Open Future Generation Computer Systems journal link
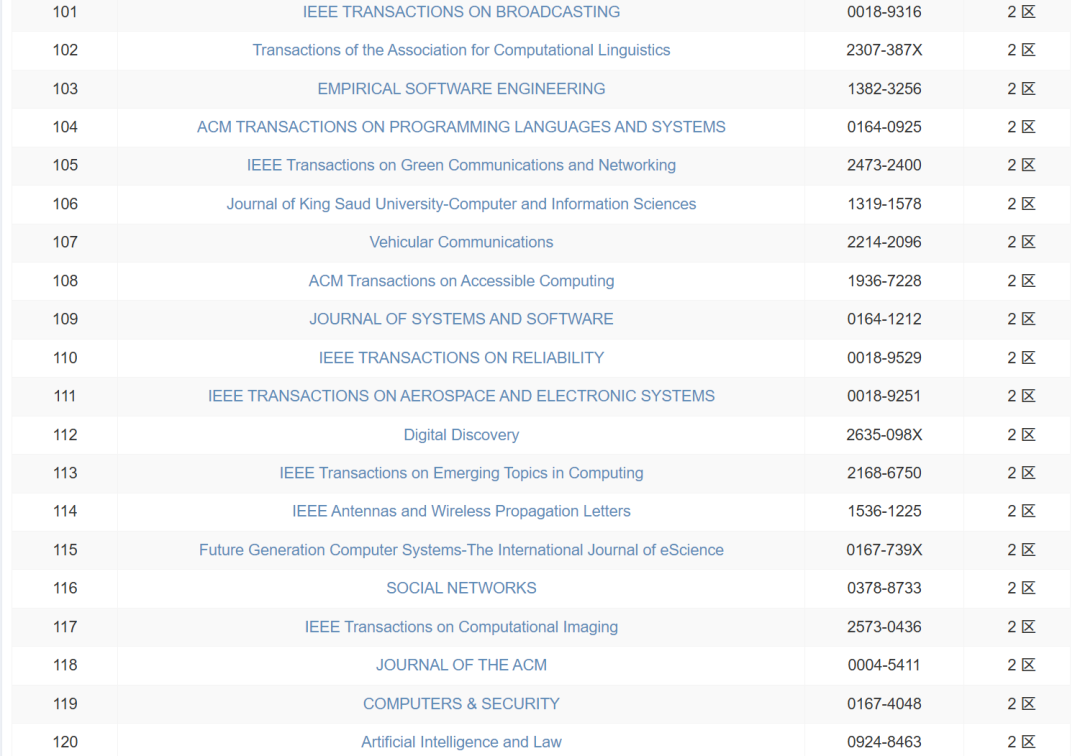Screen dimensions: 1080x756 point(461,550)
